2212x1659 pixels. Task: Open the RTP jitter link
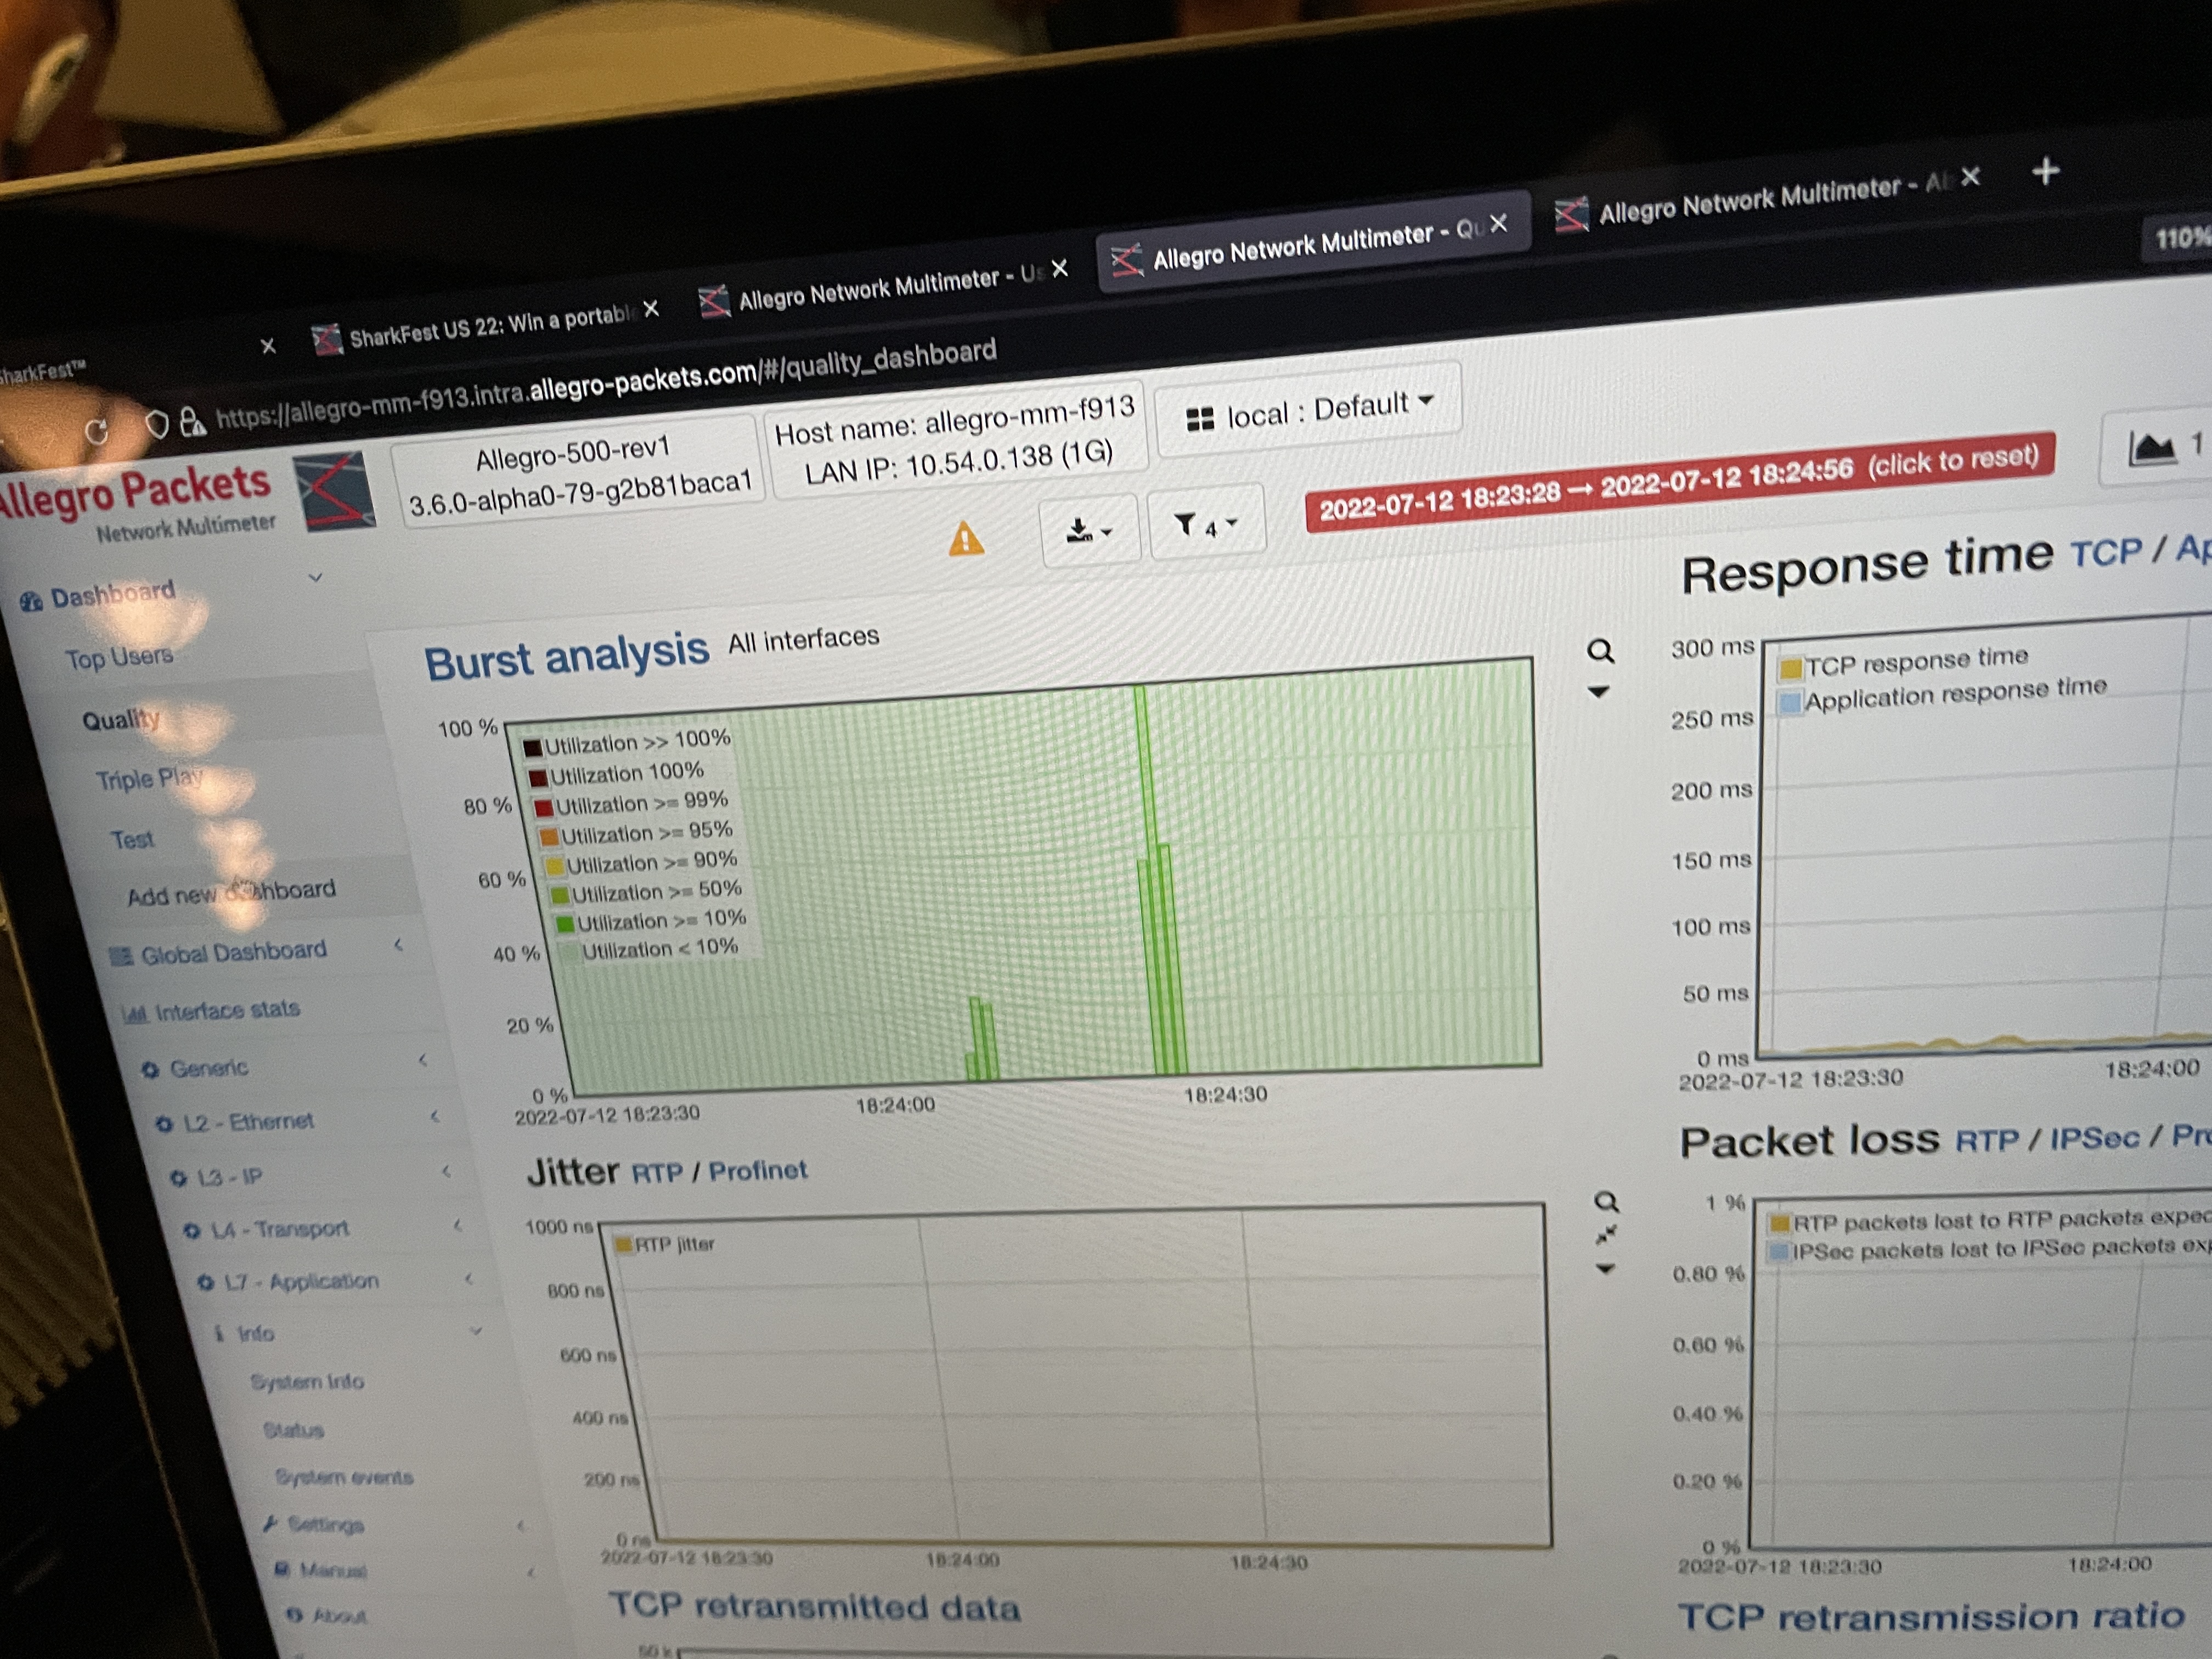[x=656, y=1172]
